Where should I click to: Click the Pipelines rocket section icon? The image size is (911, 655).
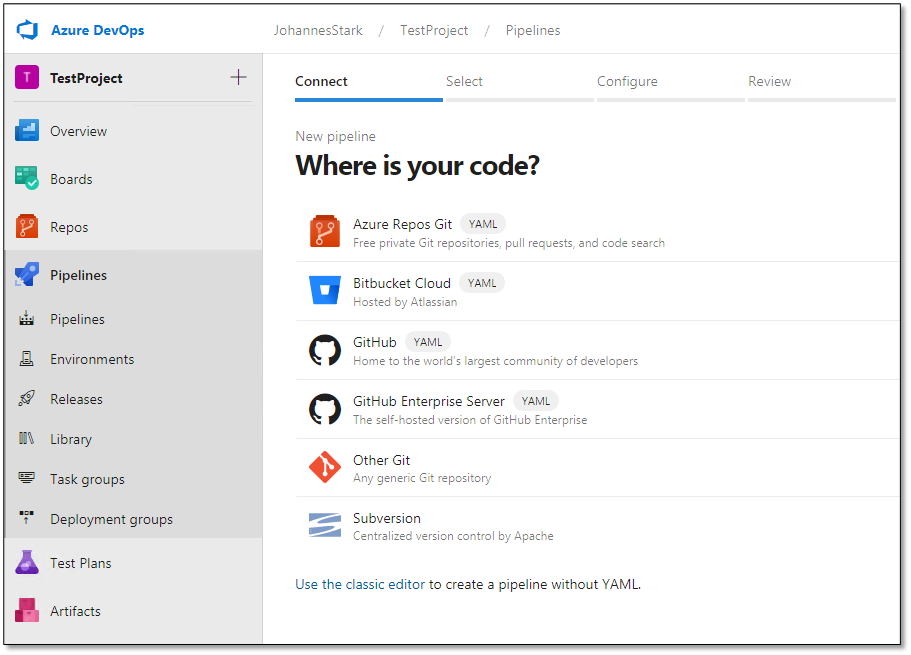[x=27, y=274]
